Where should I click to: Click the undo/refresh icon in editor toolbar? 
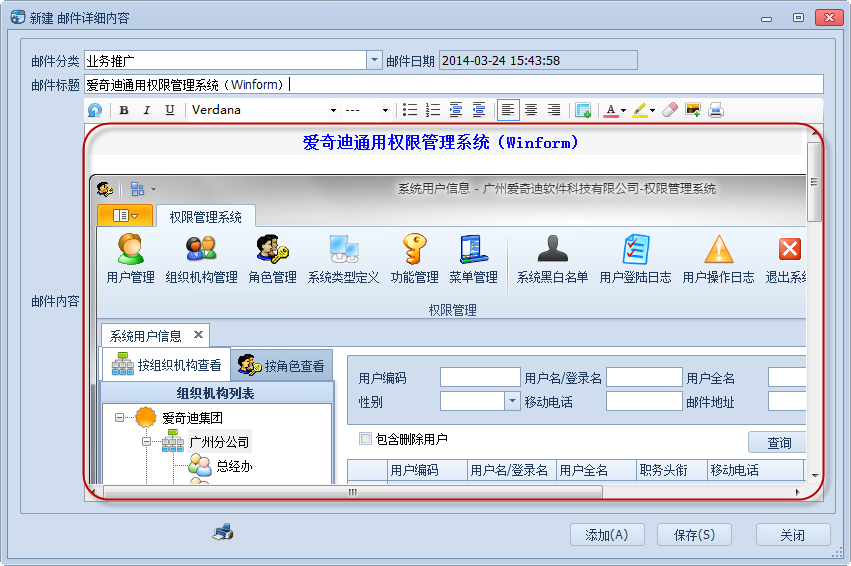coord(95,110)
